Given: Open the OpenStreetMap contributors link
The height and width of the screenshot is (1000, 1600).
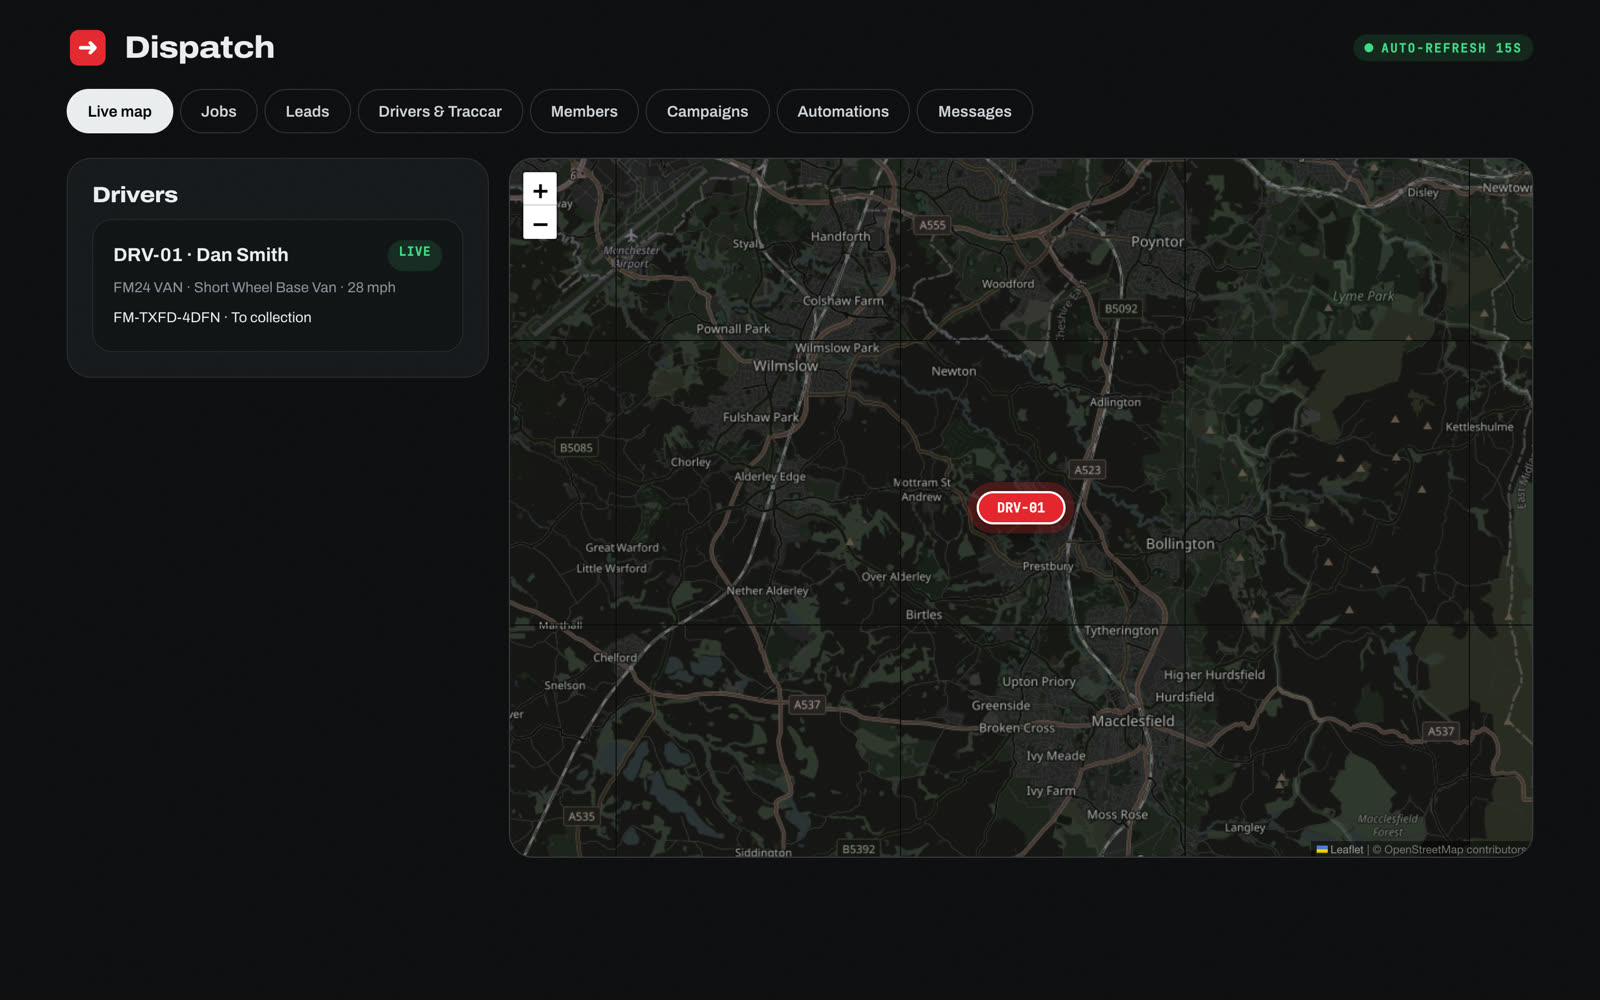Looking at the screenshot, I should coord(1455,849).
